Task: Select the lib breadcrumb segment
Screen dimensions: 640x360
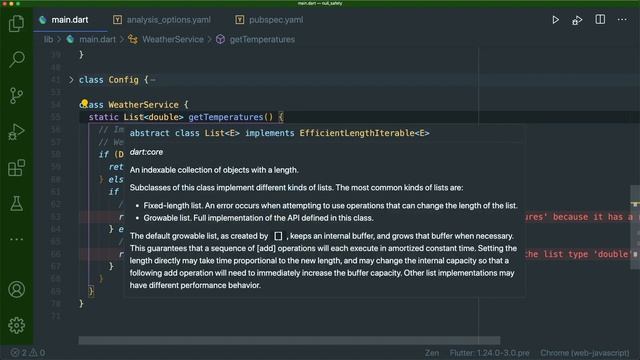Action: pyautogui.click(x=48, y=40)
